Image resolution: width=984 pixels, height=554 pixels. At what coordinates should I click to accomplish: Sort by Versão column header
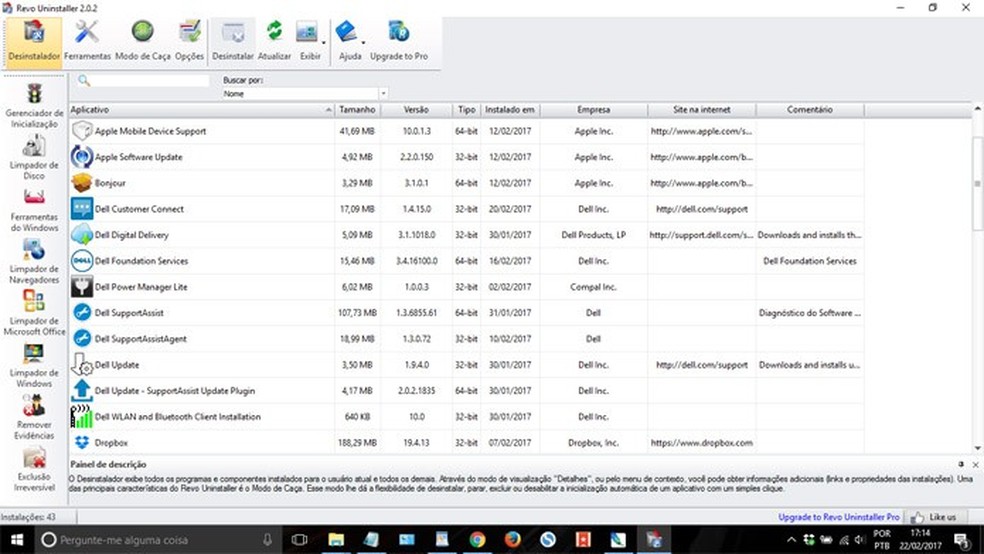416,110
